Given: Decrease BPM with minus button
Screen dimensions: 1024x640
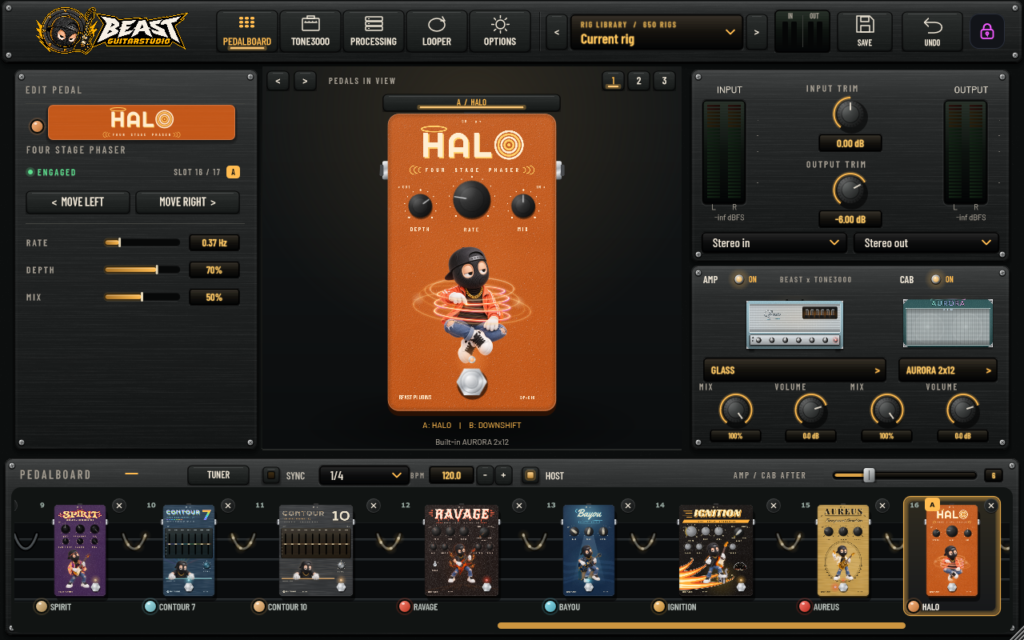Looking at the screenshot, I should (485, 475).
